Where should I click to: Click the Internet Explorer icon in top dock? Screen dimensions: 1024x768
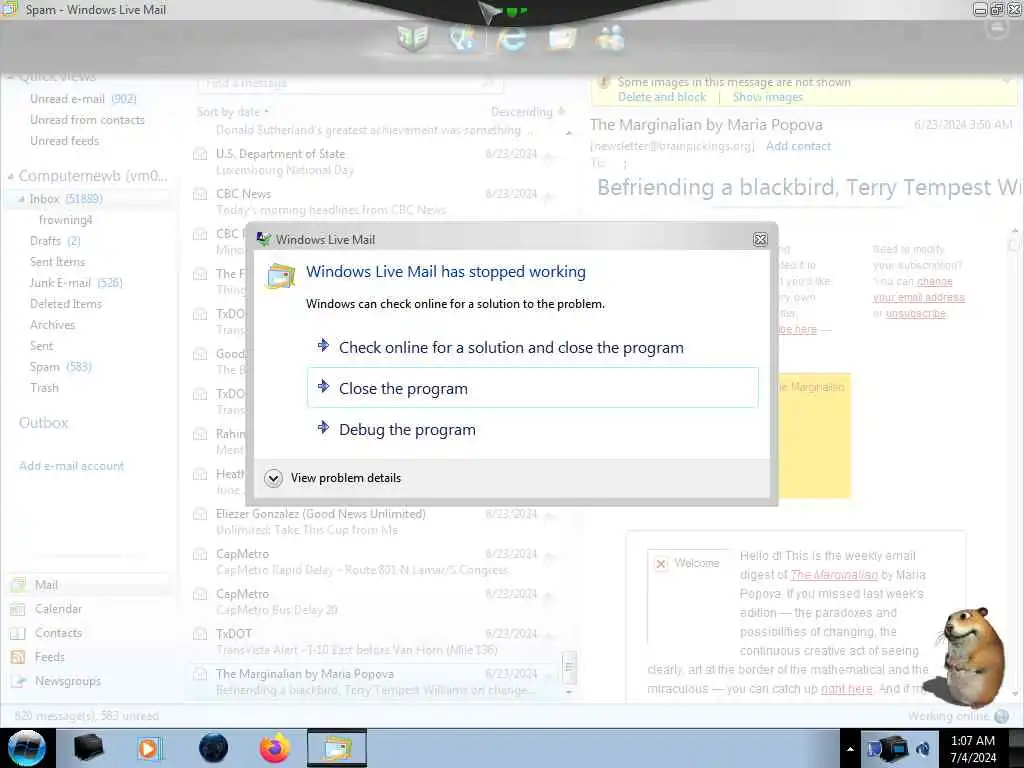(511, 39)
